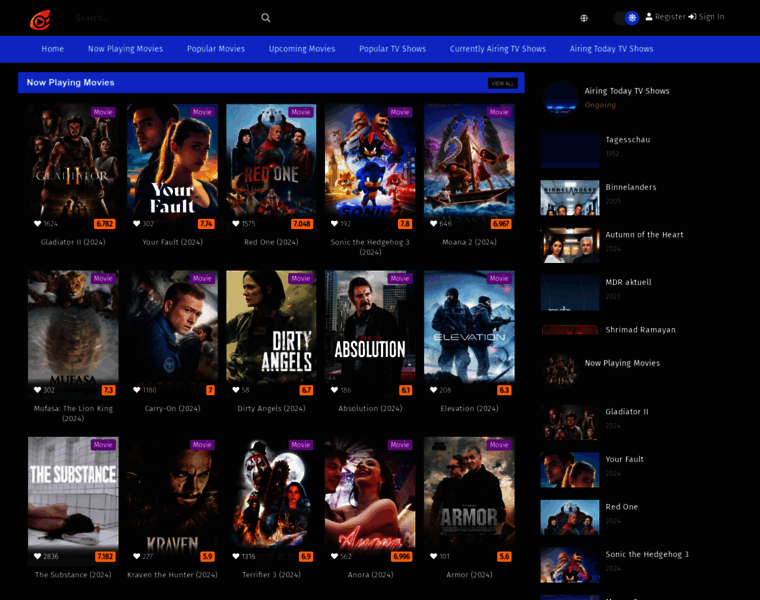
Task: Open the Elevation (2024) title text
Action: 469,408
